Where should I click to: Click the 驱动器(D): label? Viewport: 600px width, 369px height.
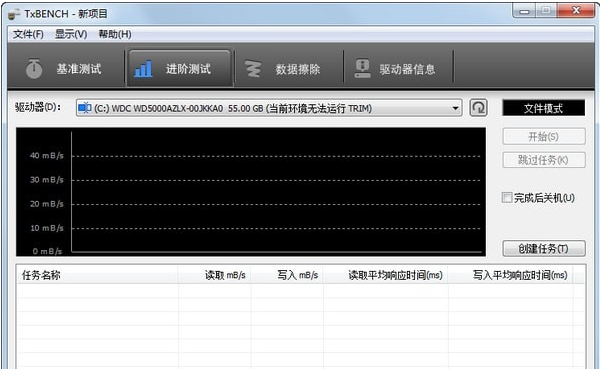pos(38,107)
